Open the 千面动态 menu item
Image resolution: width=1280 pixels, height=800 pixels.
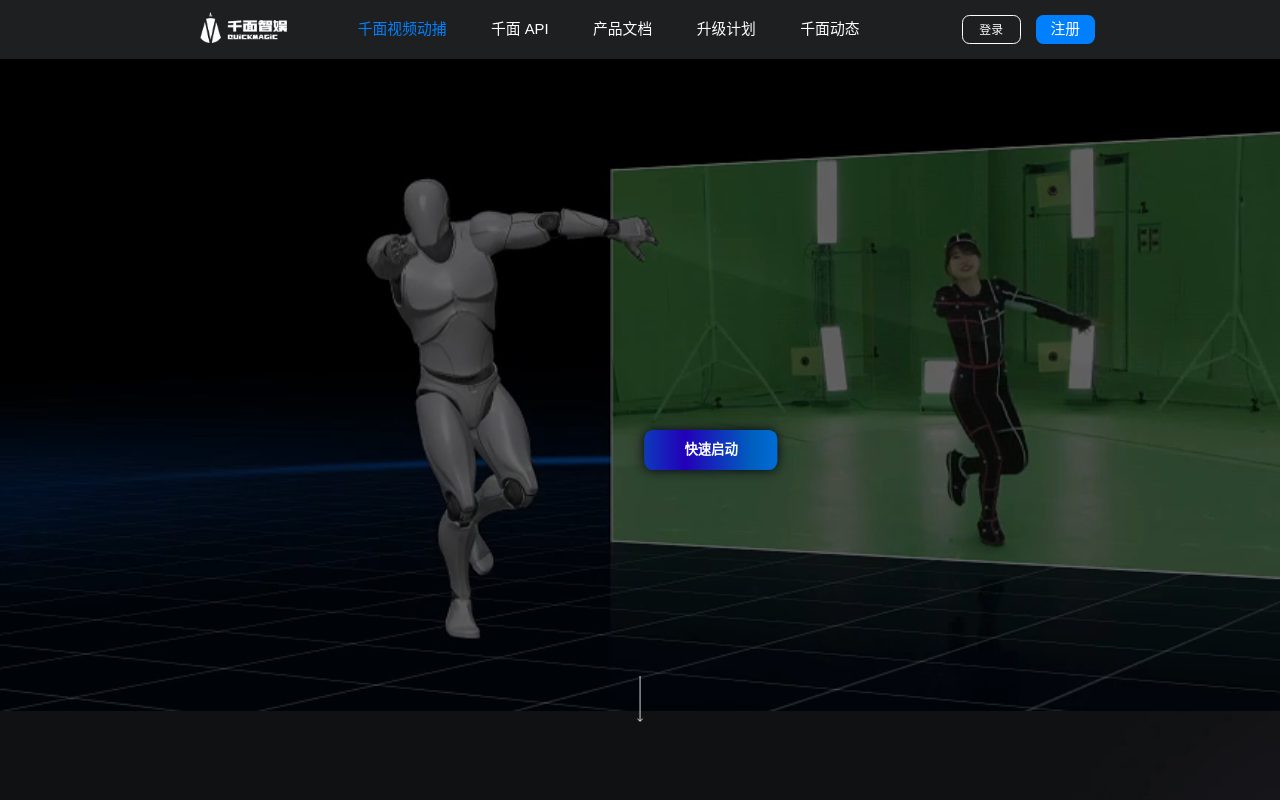tap(830, 29)
